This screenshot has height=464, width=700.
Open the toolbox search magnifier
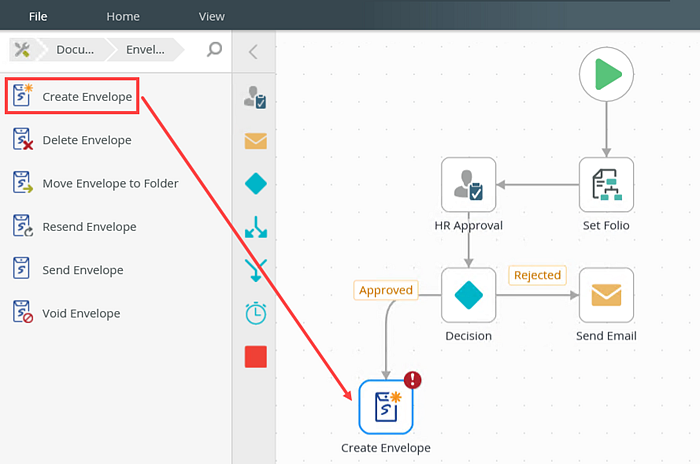[214, 50]
